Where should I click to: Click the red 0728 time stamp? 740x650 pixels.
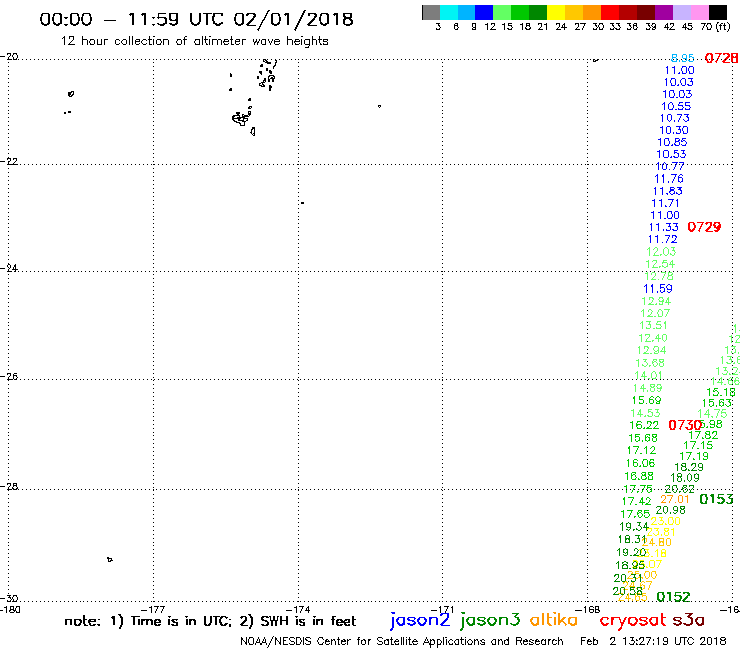tap(721, 58)
